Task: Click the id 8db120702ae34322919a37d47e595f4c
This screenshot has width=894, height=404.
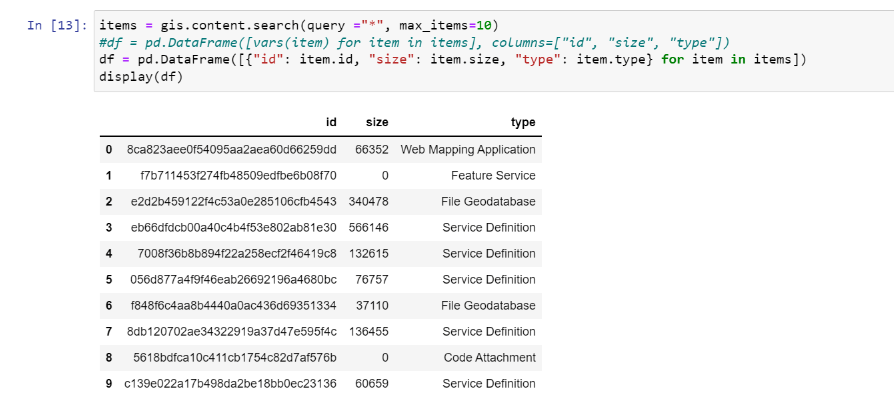Action: pyautogui.click(x=234, y=331)
